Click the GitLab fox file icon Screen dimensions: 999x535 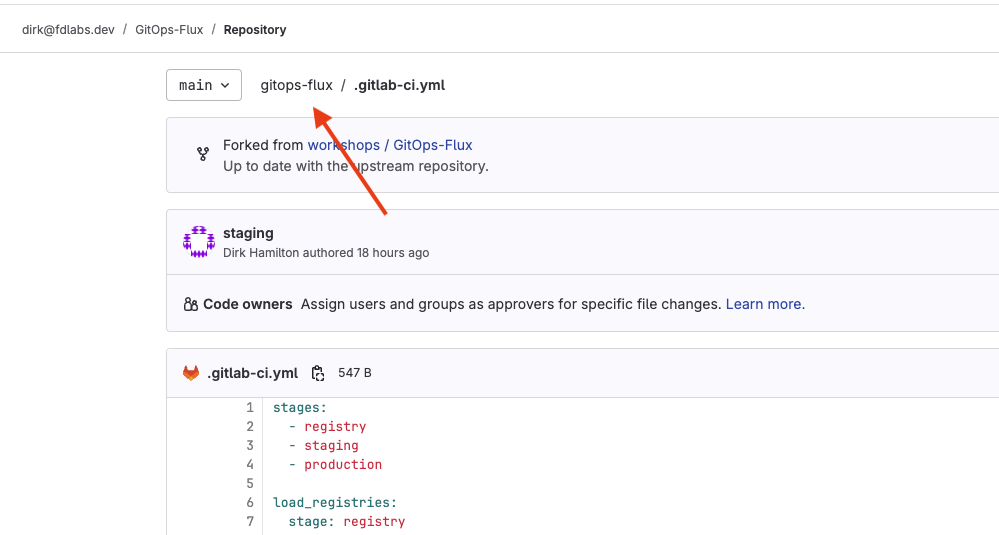pos(191,373)
